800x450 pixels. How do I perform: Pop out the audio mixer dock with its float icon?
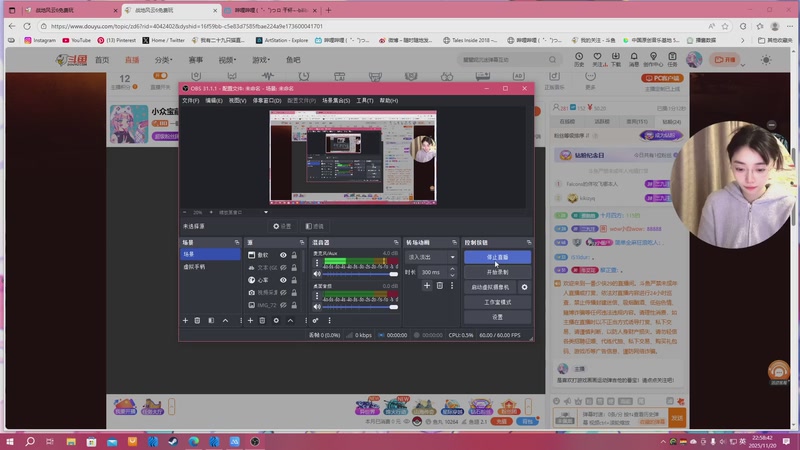point(396,242)
